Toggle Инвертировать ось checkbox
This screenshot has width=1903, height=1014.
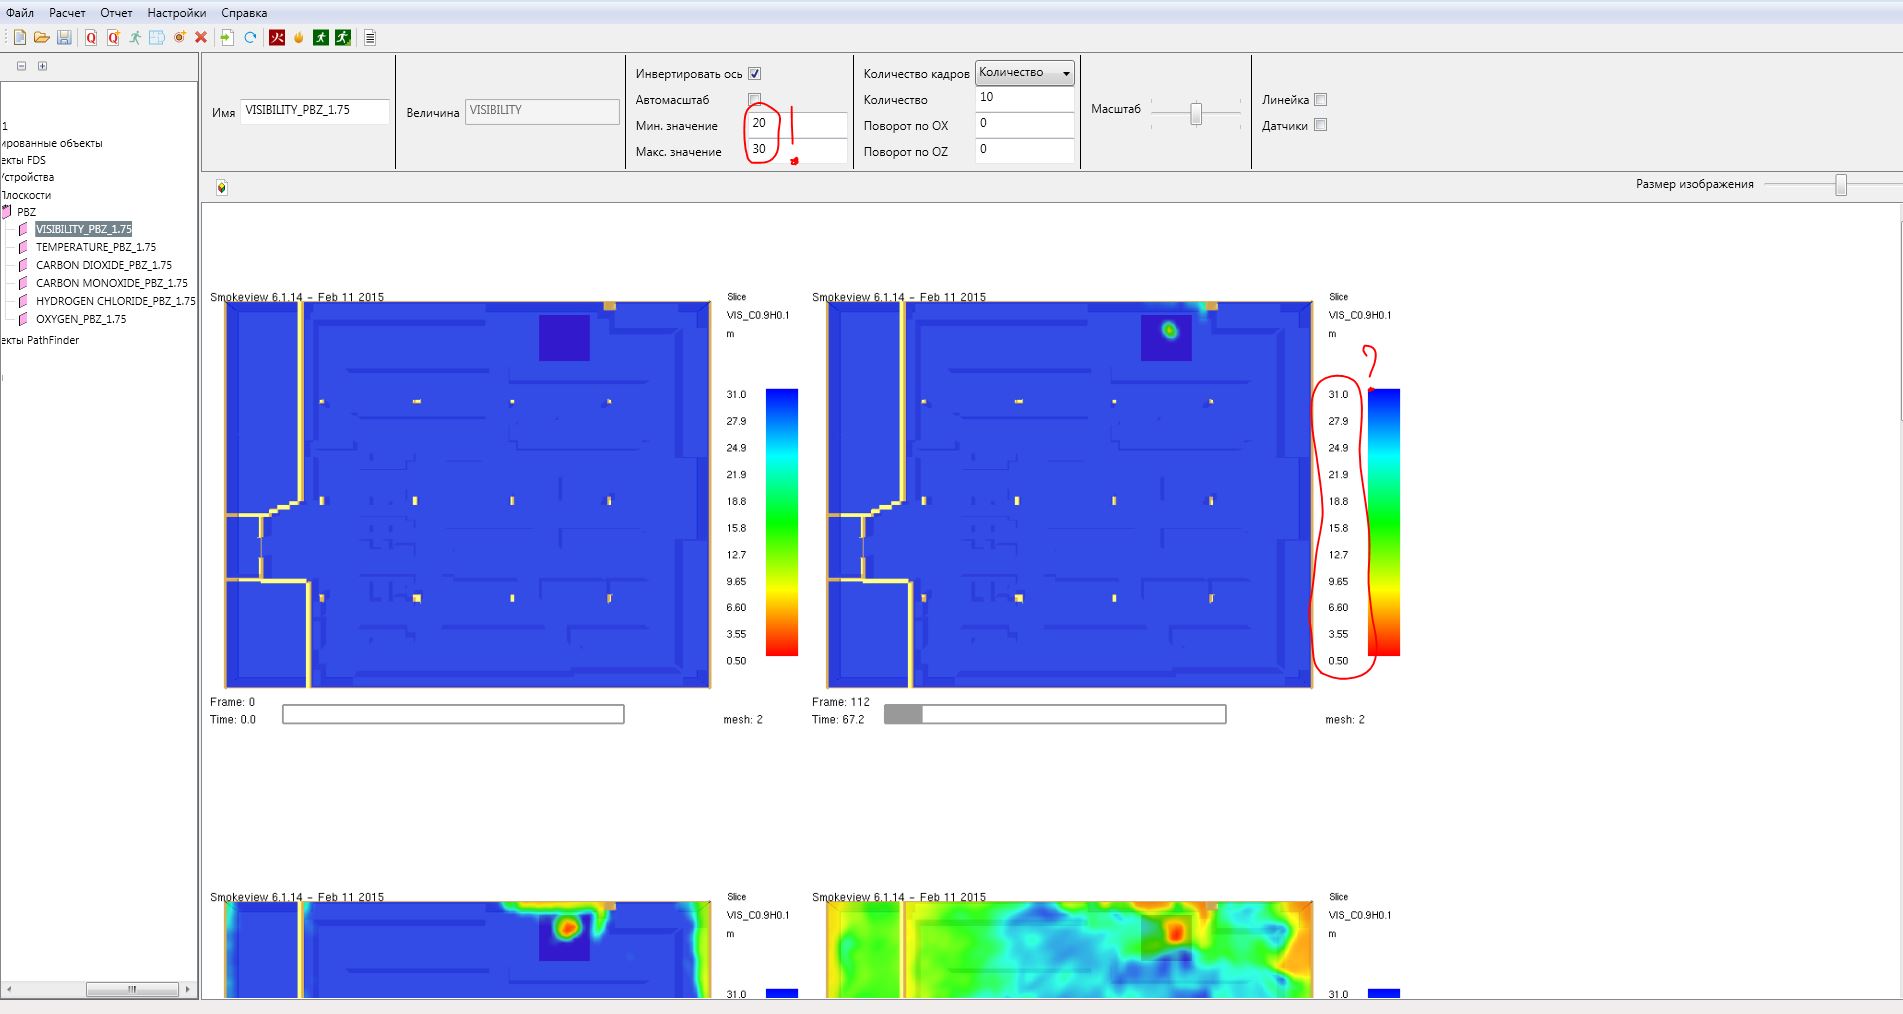coord(755,73)
